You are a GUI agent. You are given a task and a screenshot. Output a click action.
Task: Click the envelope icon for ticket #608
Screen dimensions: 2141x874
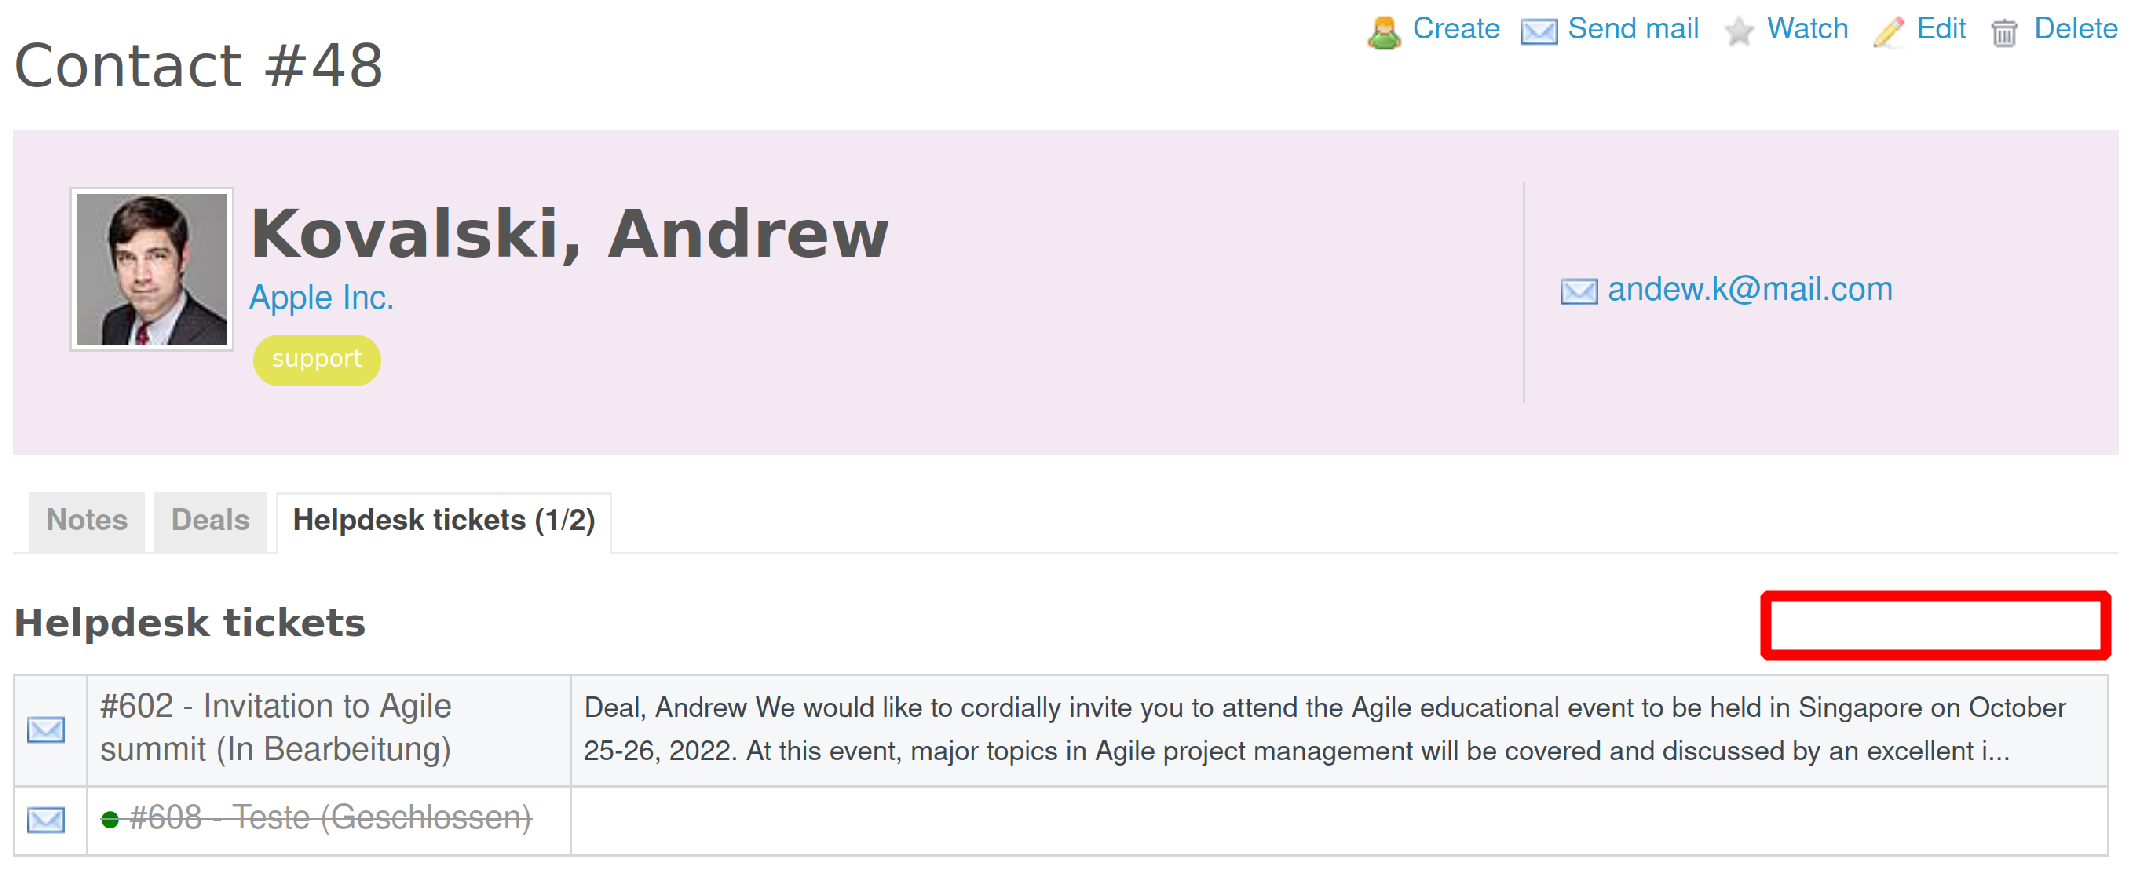[46, 820]
